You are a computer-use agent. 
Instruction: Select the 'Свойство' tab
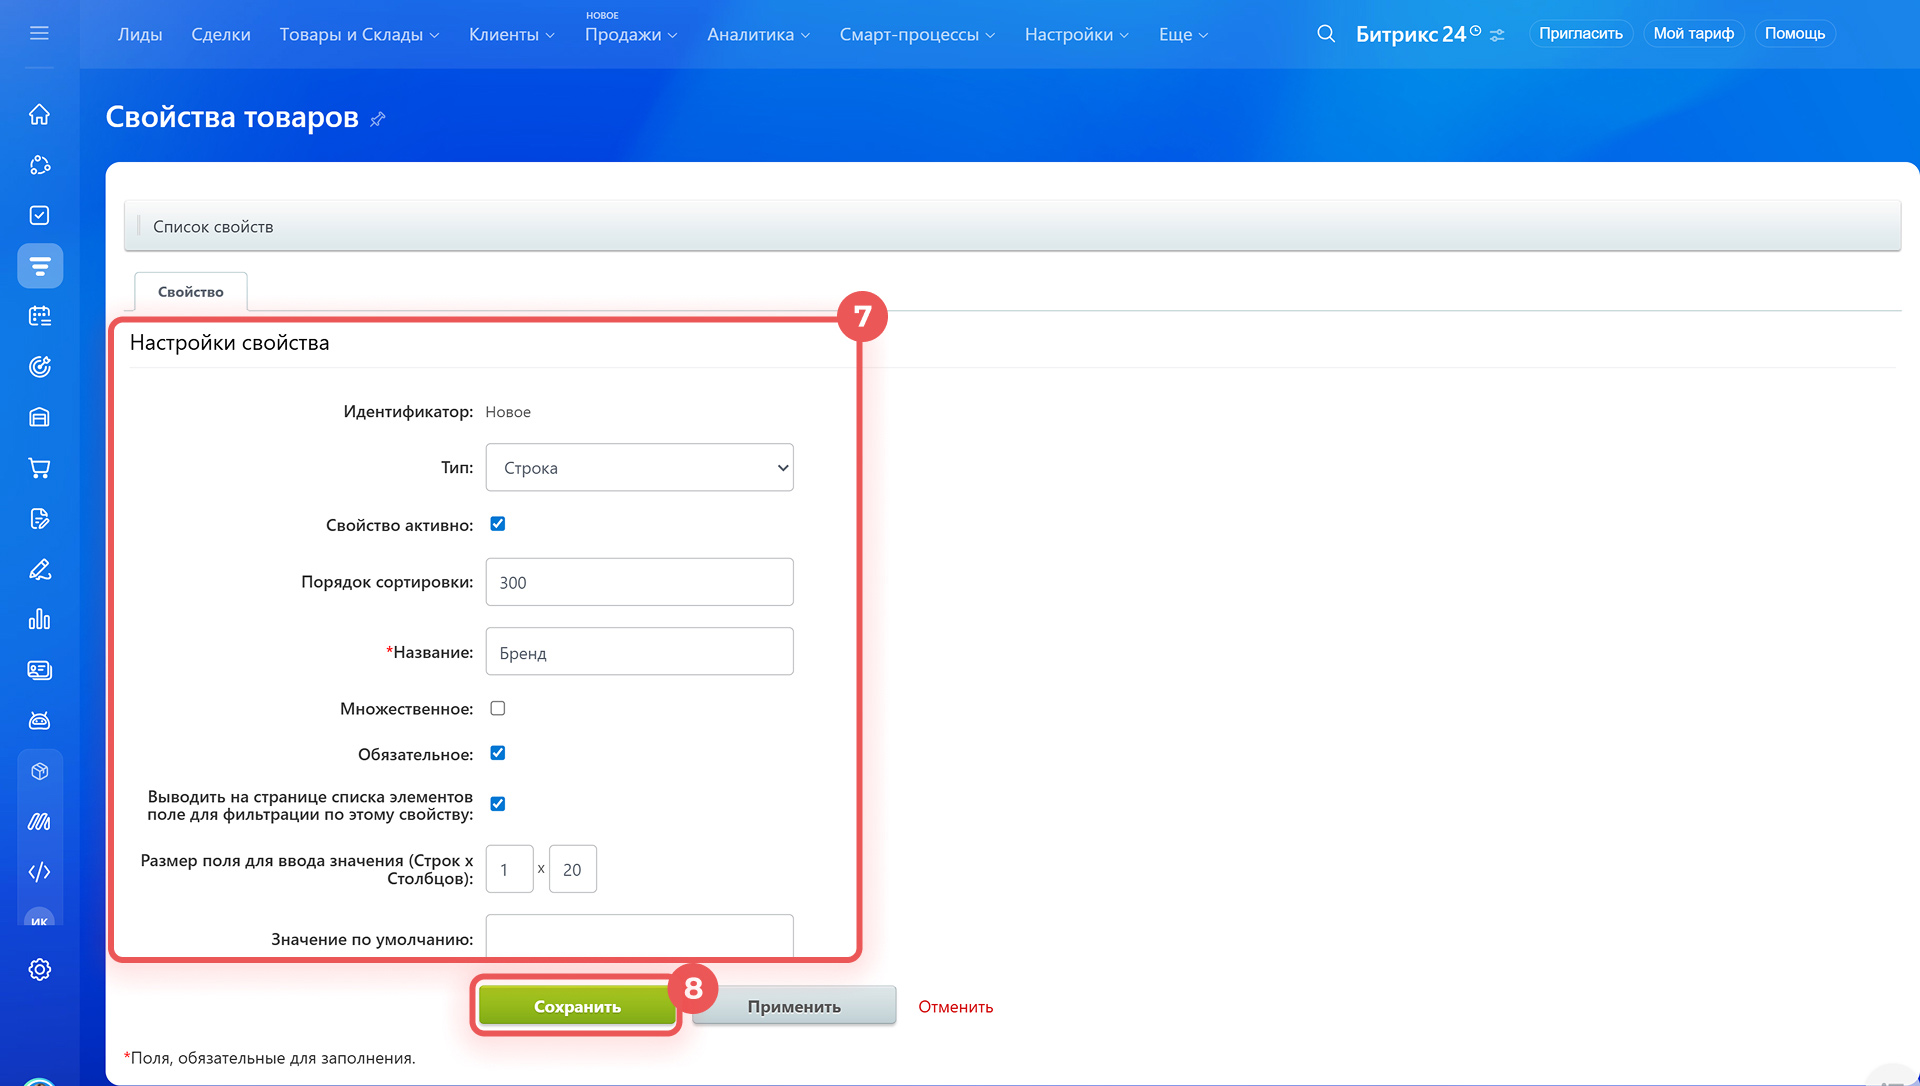(191, 292)
